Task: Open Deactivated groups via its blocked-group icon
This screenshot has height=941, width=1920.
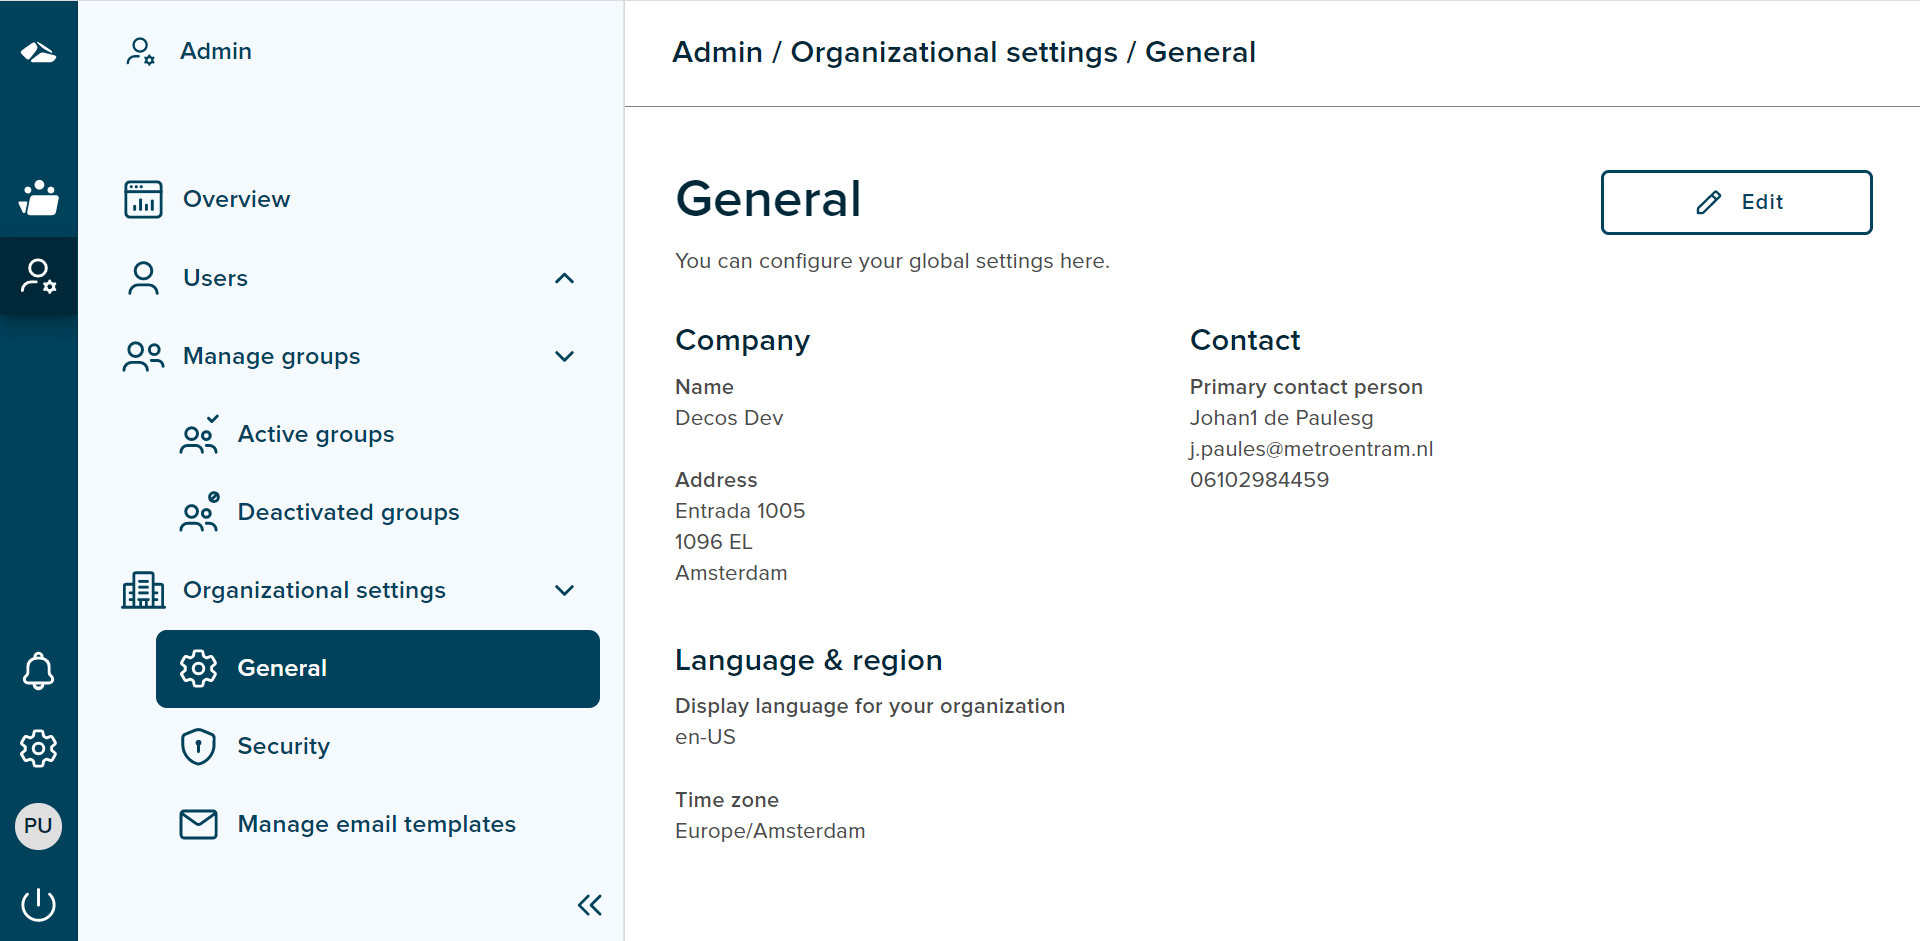Action: pos(198,512)
